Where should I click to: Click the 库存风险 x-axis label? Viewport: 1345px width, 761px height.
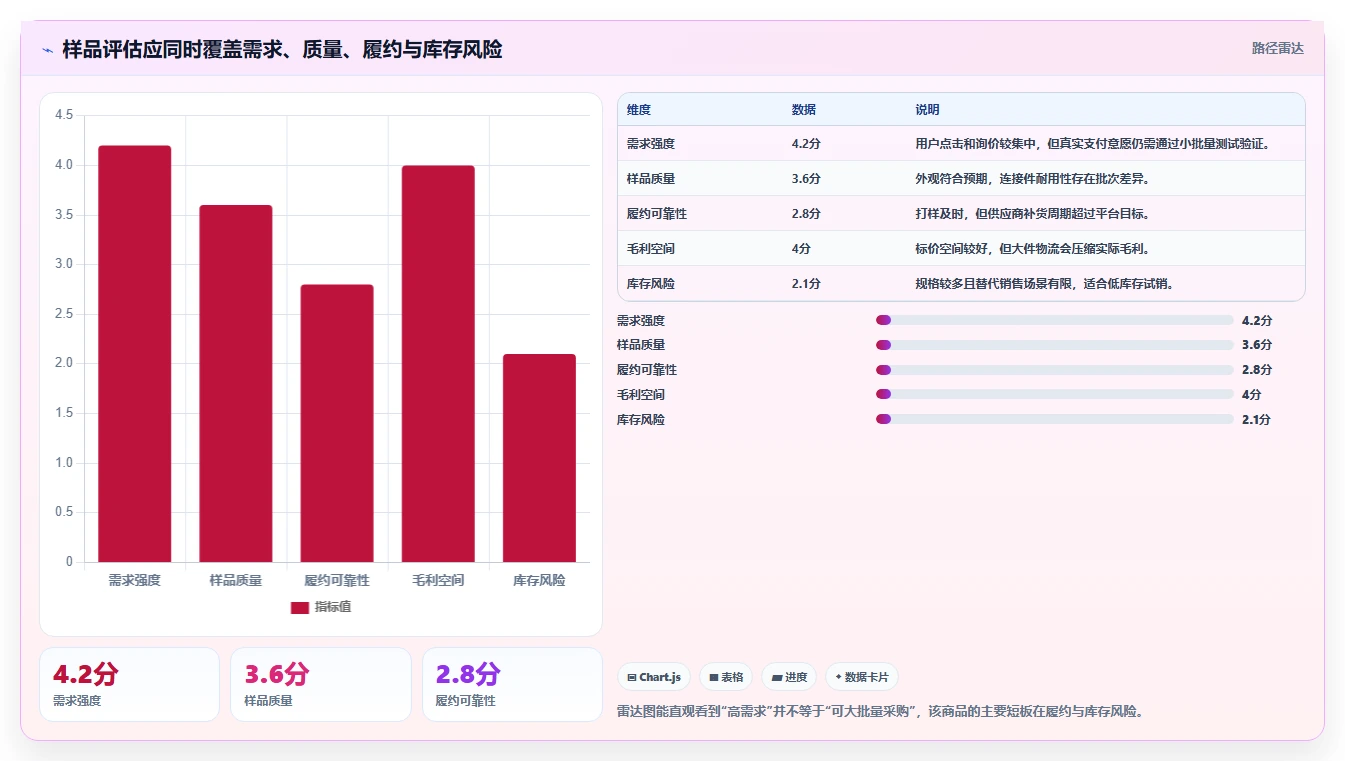[539, 580]
